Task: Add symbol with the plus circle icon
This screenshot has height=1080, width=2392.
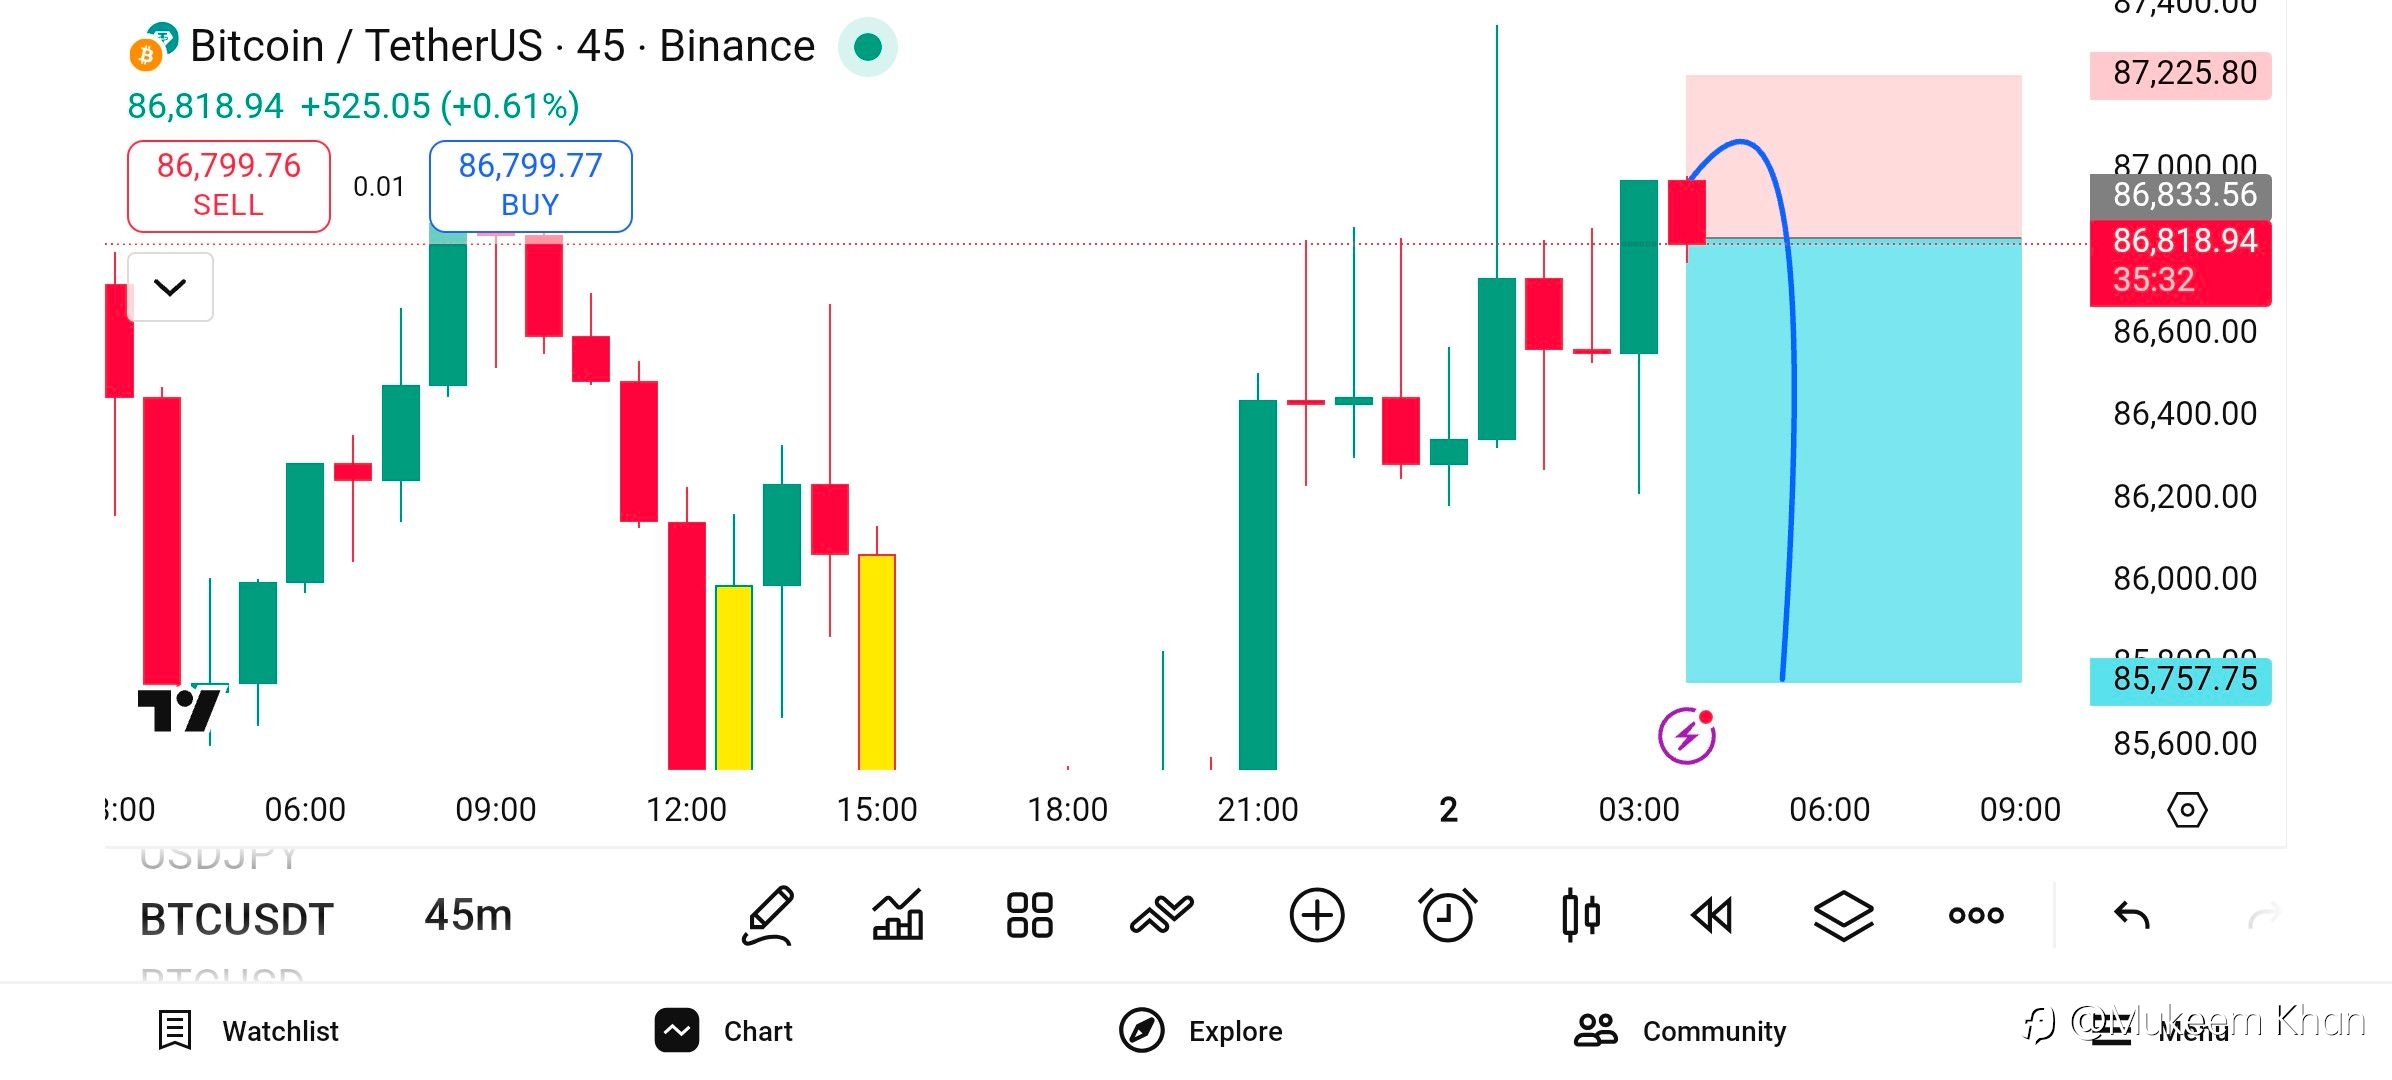Action: [1316, 915]
